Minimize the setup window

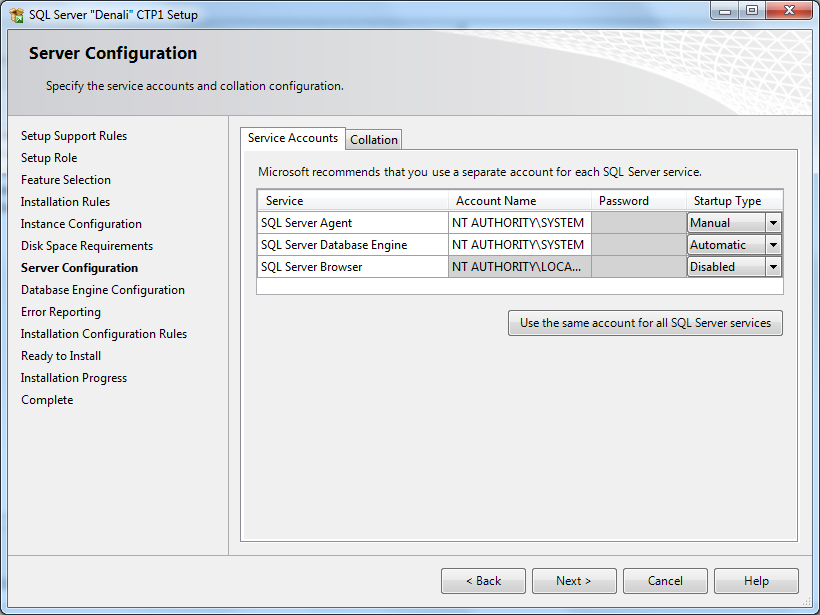[x=725, y=10]
